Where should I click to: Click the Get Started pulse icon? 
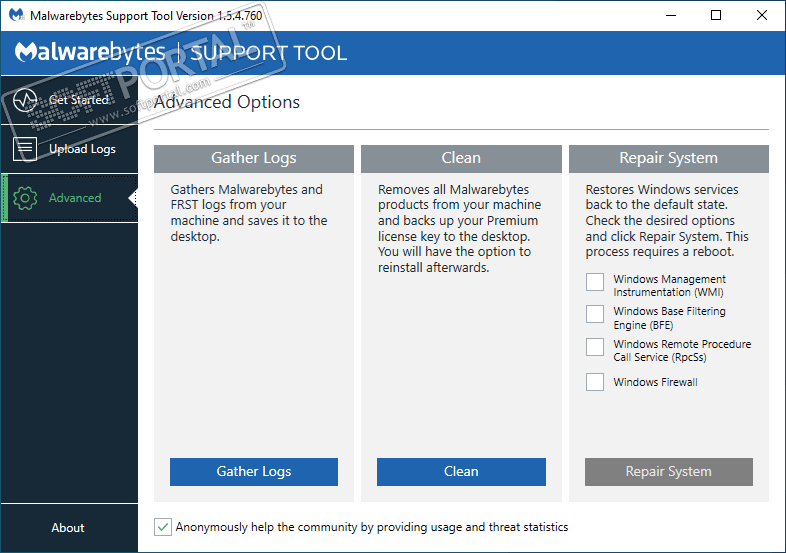pyautogui.click(x=26, y=100)
